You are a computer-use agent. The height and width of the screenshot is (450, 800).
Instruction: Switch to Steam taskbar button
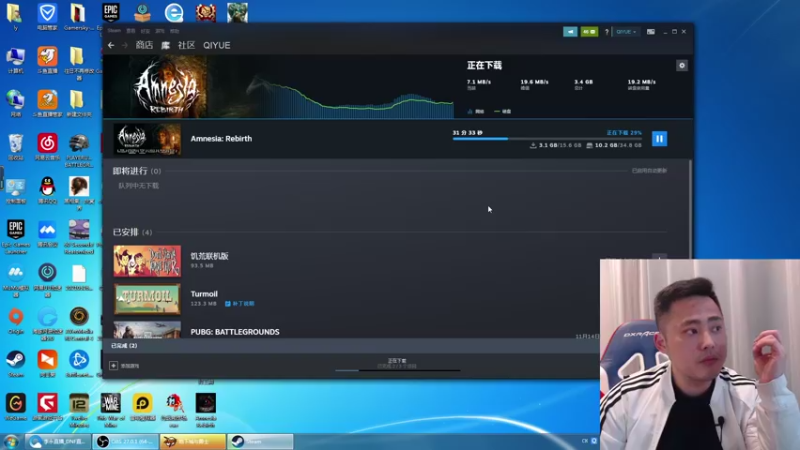pyautogui.click(x=260, y=441)
